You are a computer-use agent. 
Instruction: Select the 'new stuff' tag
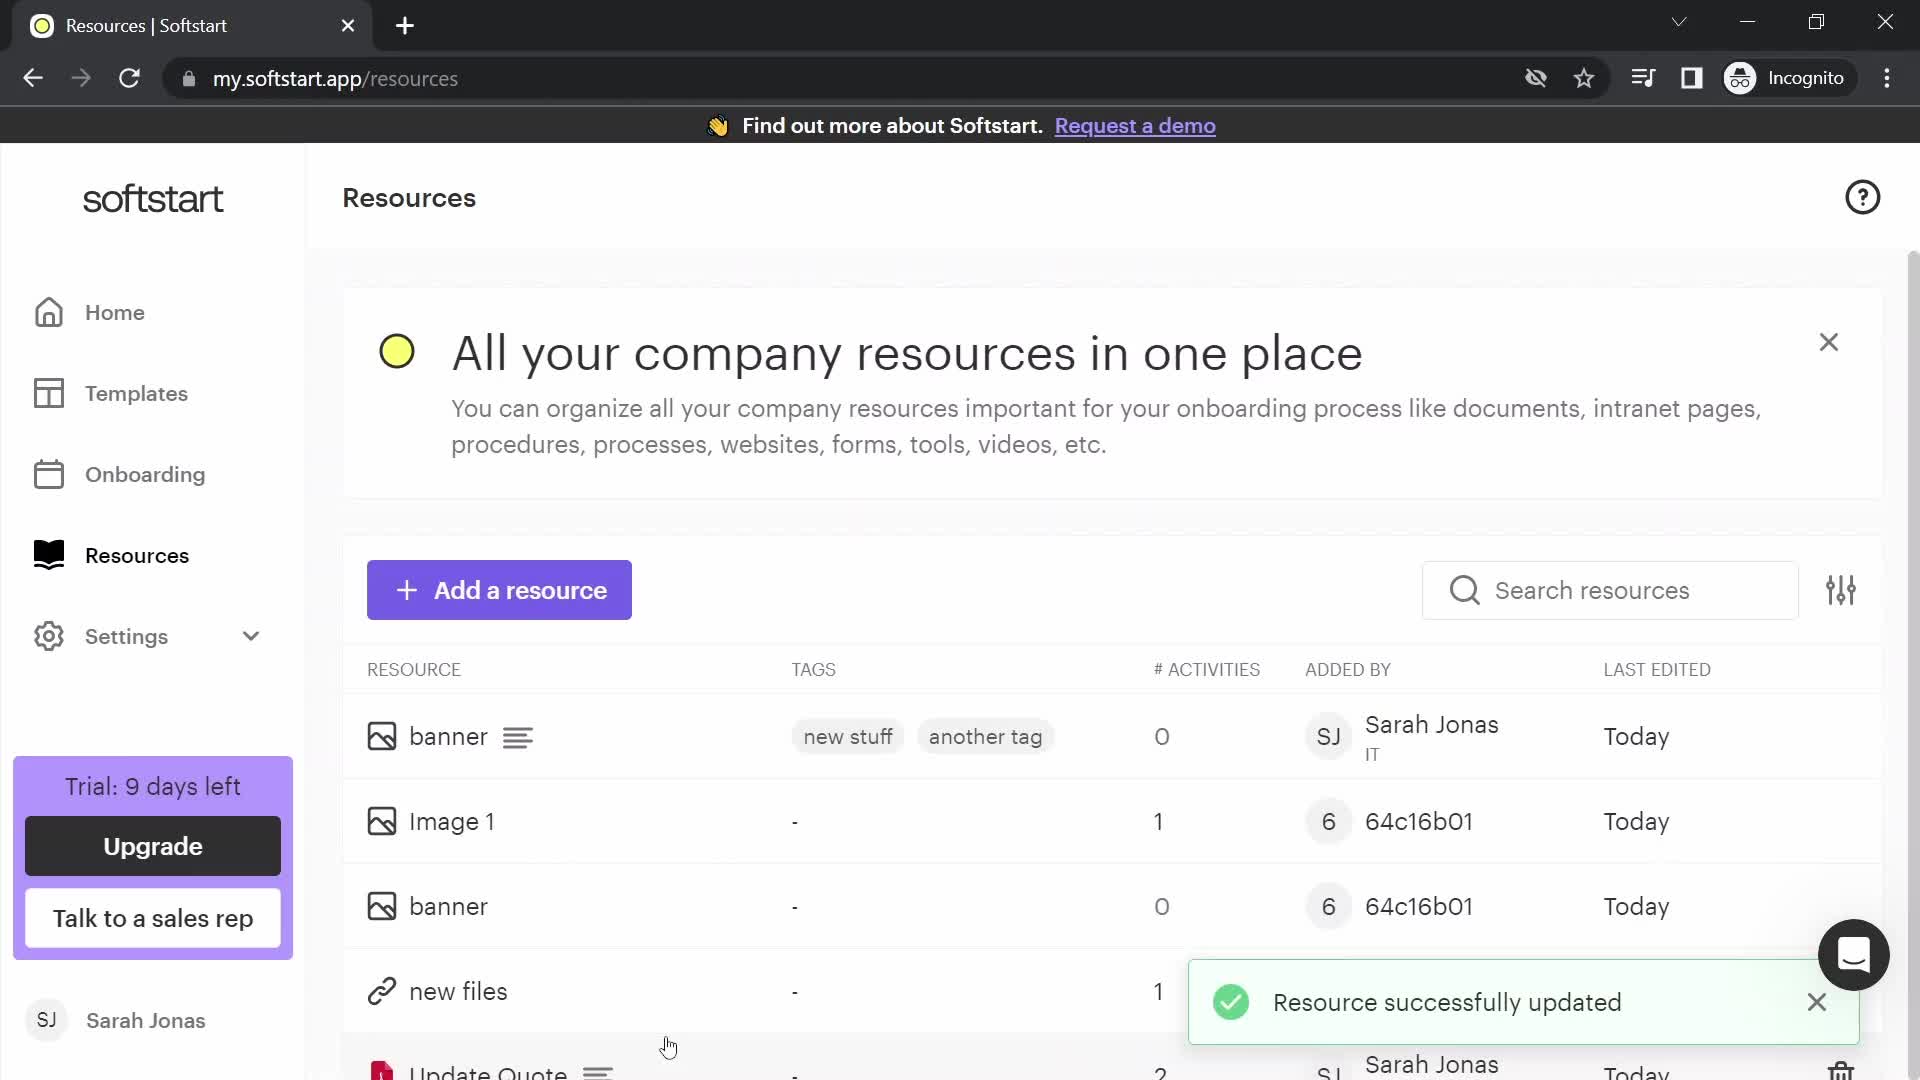(848, 737)
